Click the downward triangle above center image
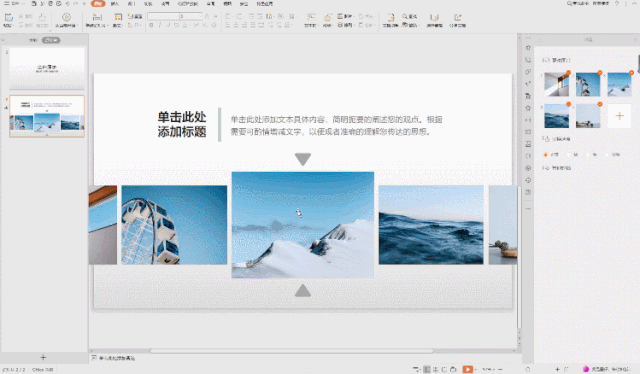640x374 pixels. coord(303,159)
